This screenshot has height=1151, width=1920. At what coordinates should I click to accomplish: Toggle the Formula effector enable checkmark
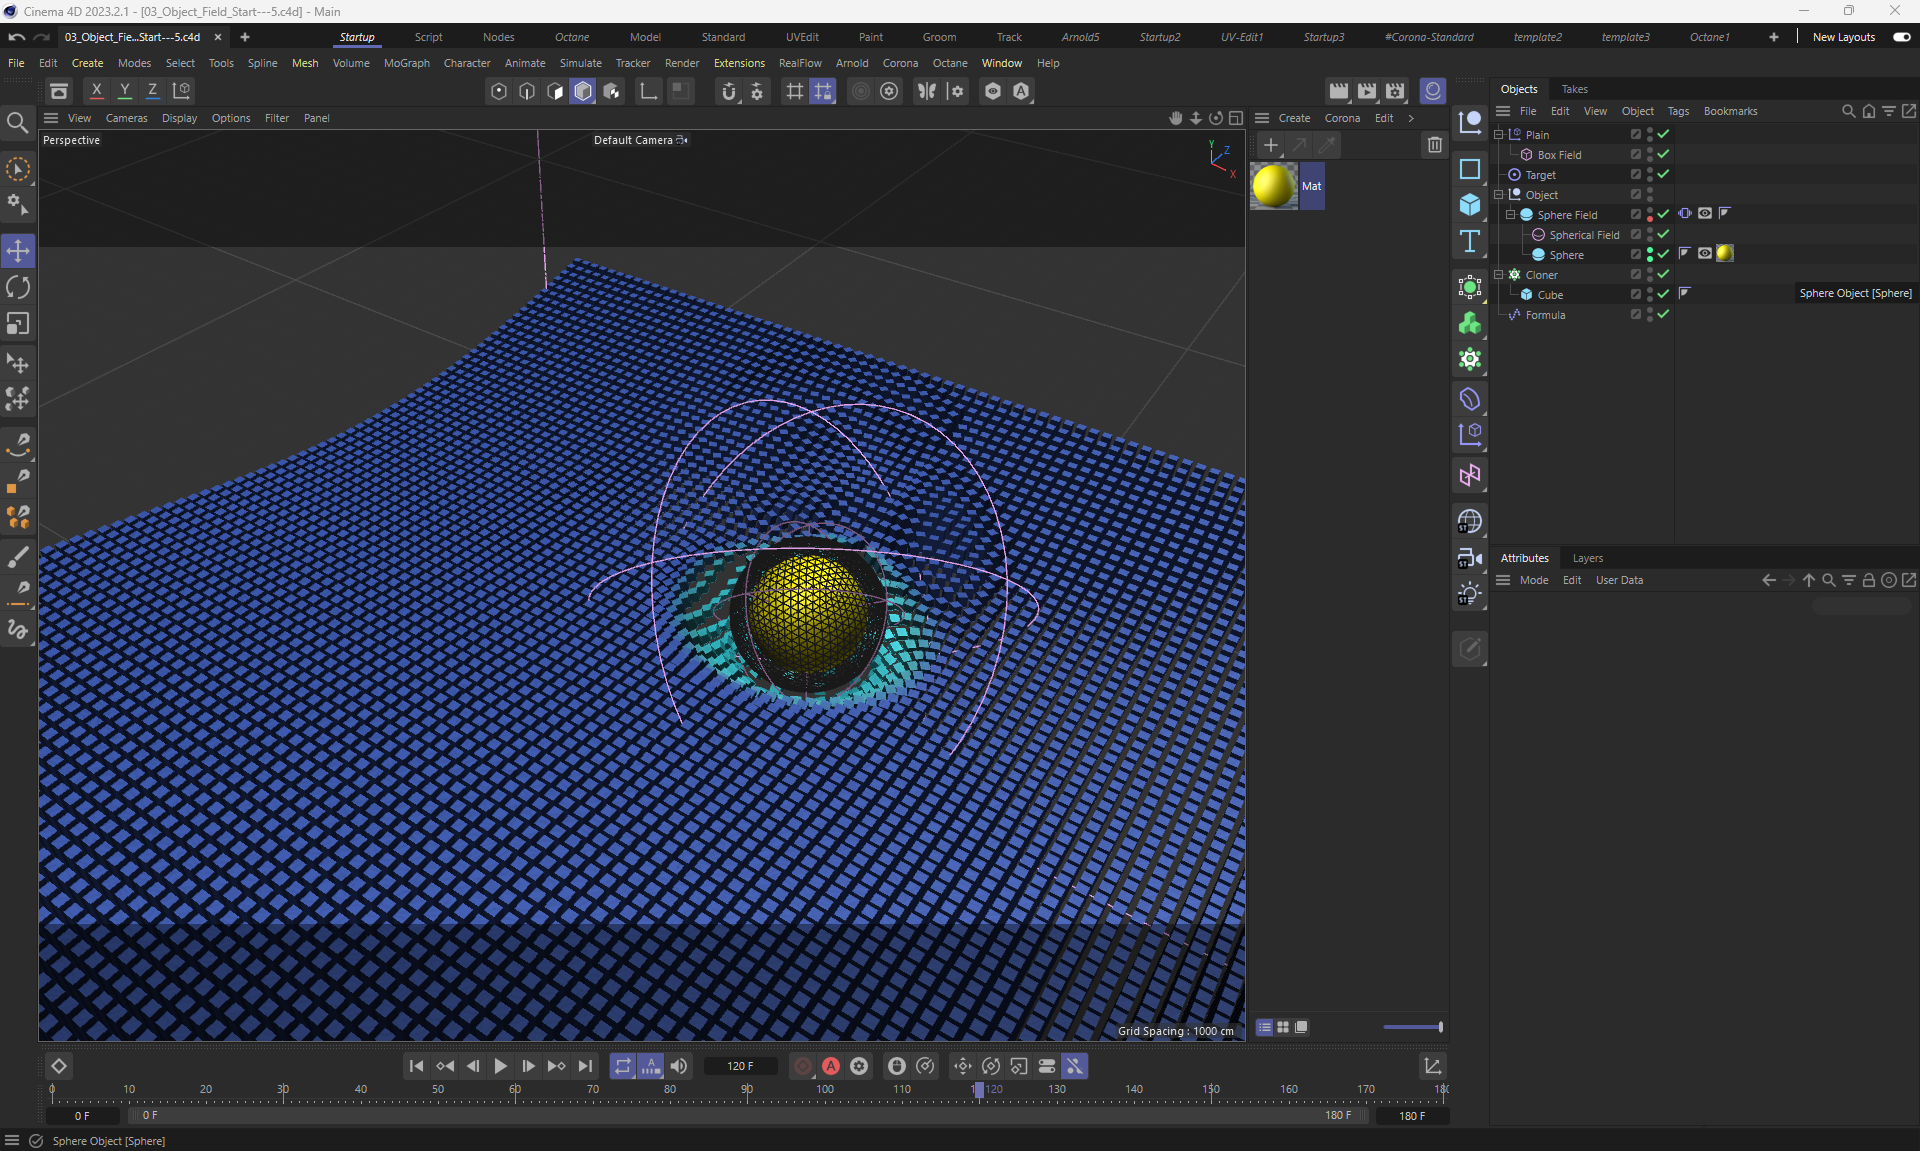(1663, 314)
